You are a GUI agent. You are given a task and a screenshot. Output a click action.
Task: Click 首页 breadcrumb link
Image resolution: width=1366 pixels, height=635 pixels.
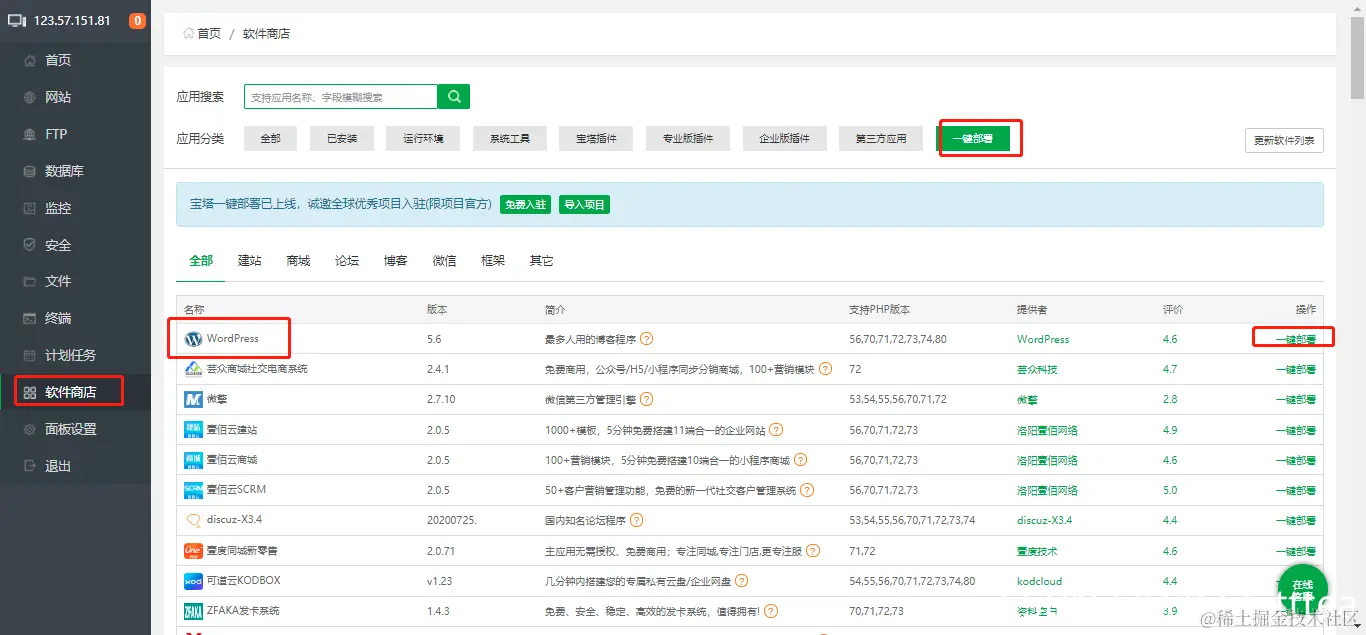tap(209, 33)
